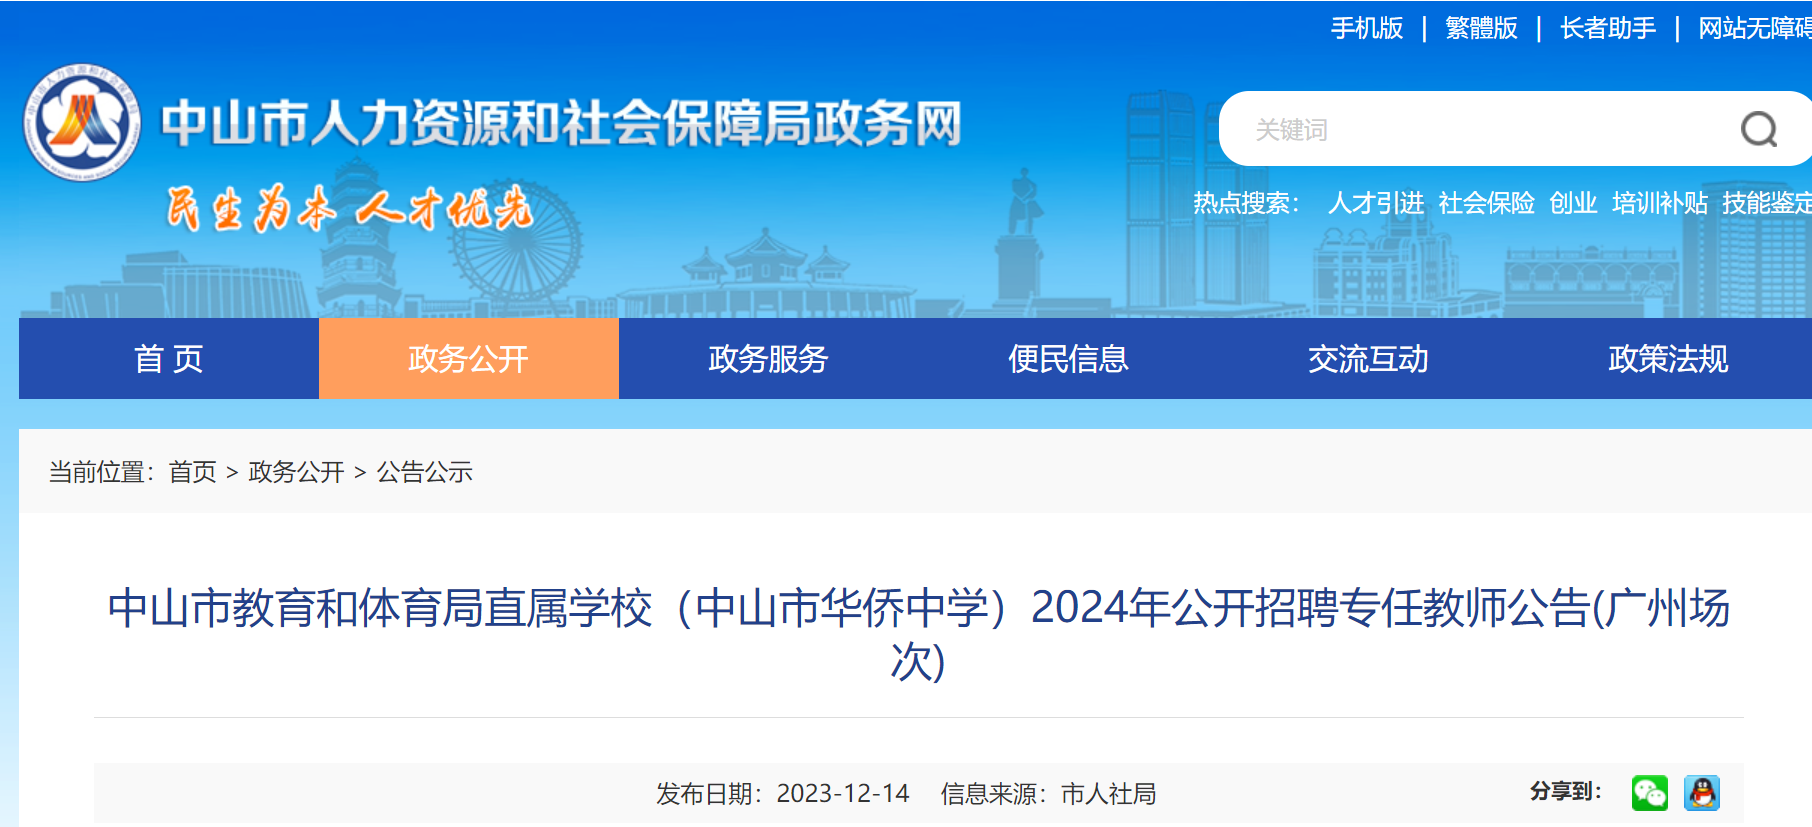The width and height of the screenshot is (1812, 827).
Task: Go to 政务服务 section
Action: point(769,358)
